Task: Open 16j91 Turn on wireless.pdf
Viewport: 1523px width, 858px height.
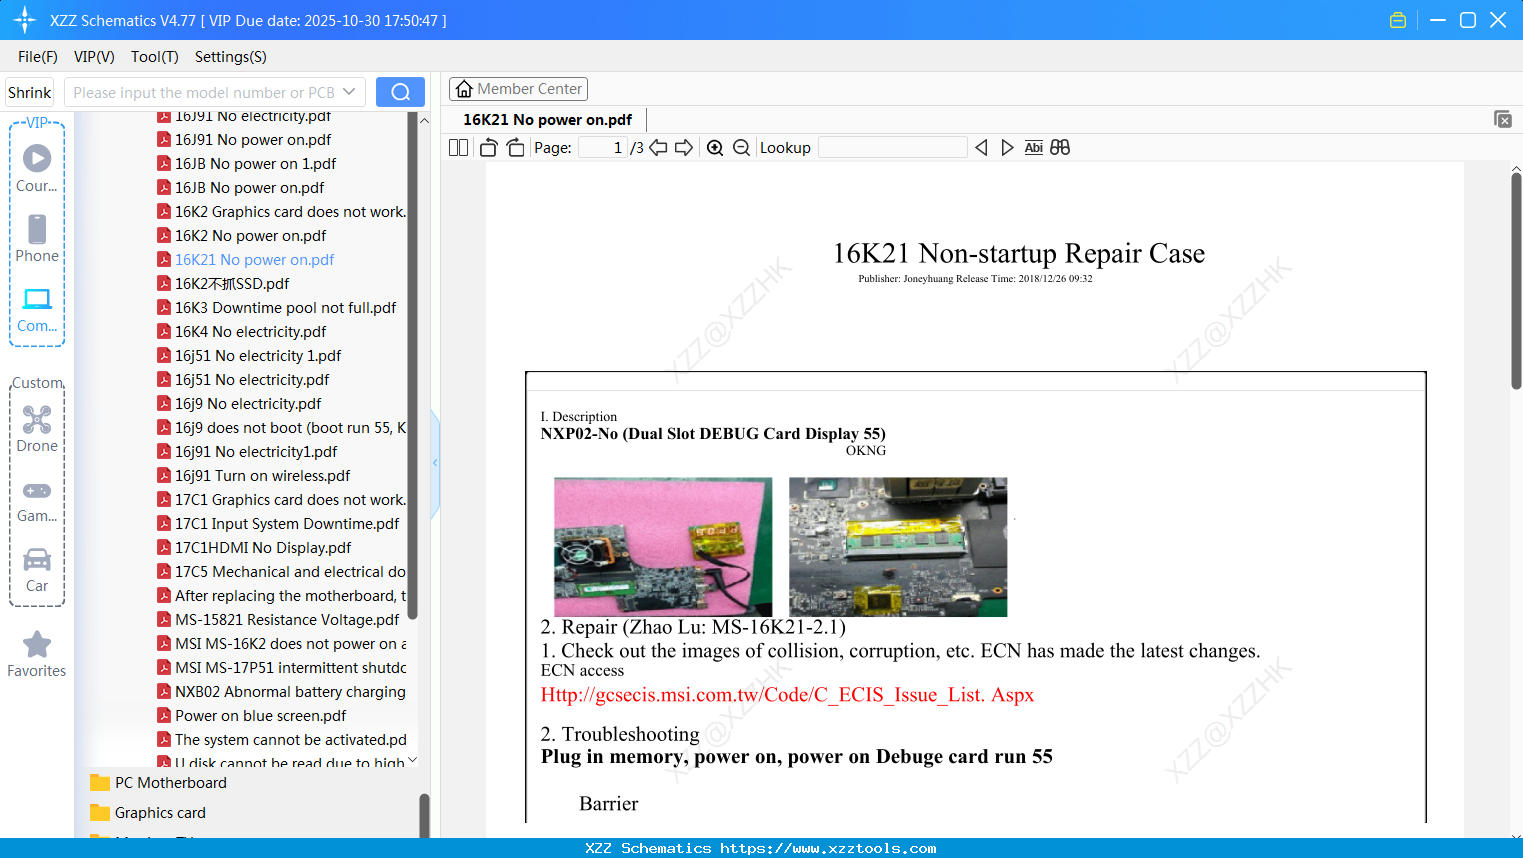Action: pos(254,476)
